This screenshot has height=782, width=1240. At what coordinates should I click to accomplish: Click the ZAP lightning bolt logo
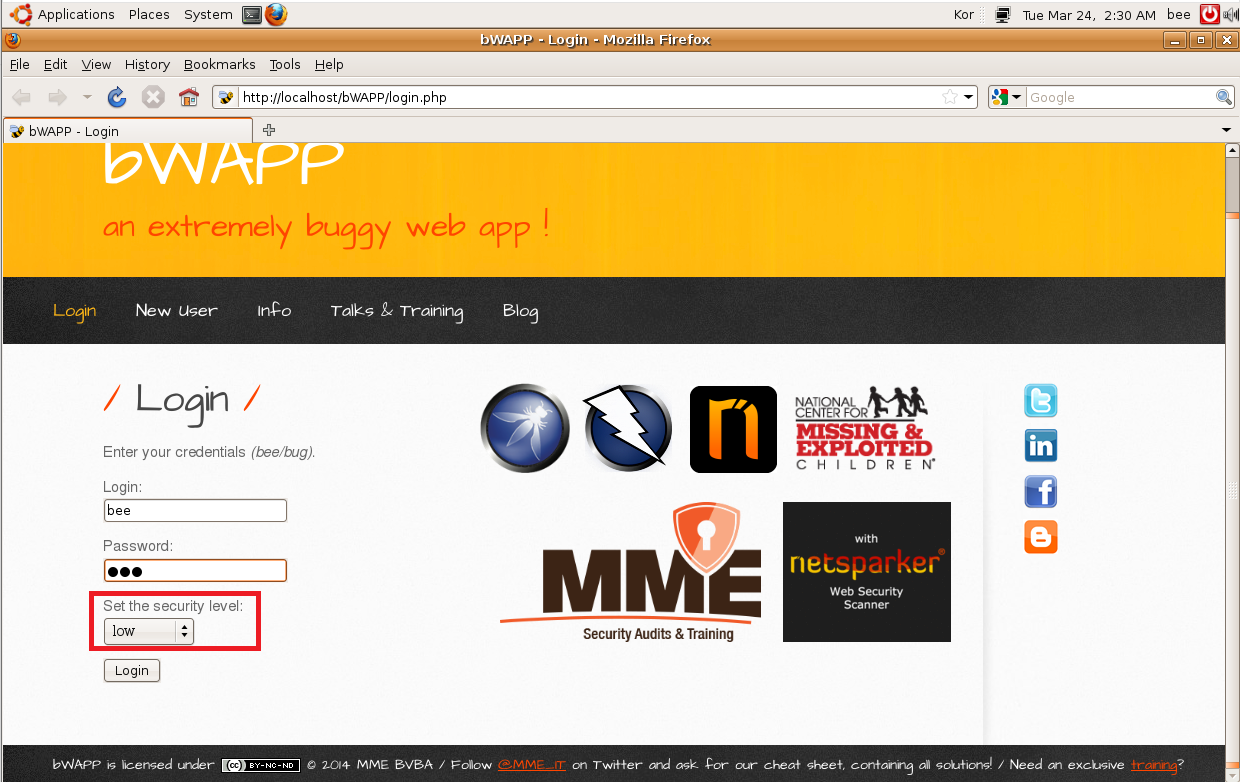[627, 428]
